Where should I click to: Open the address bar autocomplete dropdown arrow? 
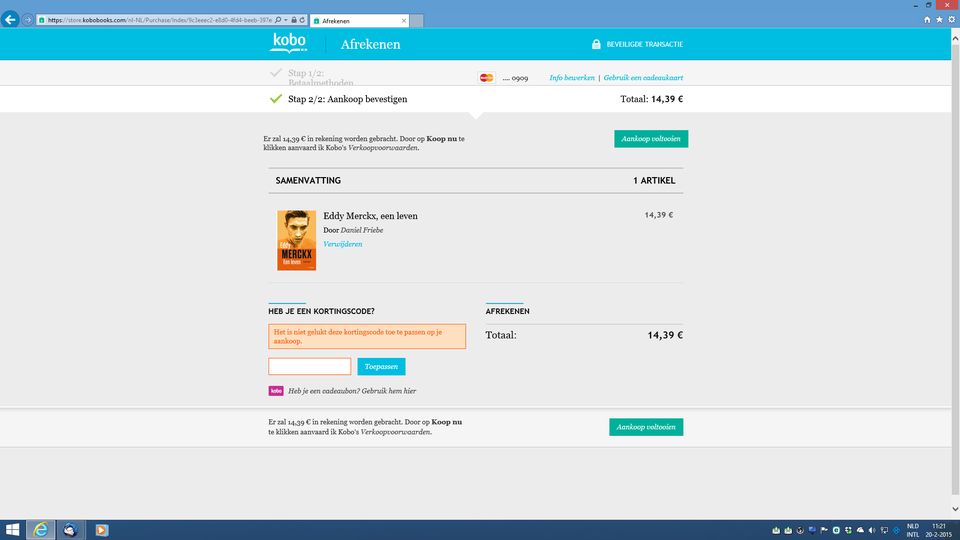(285, 20)
